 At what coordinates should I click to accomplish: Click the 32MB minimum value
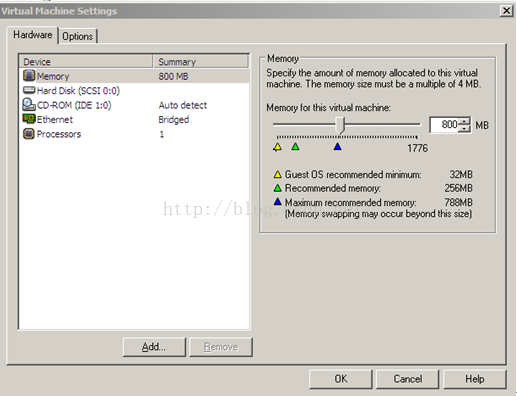click(461, 174)
